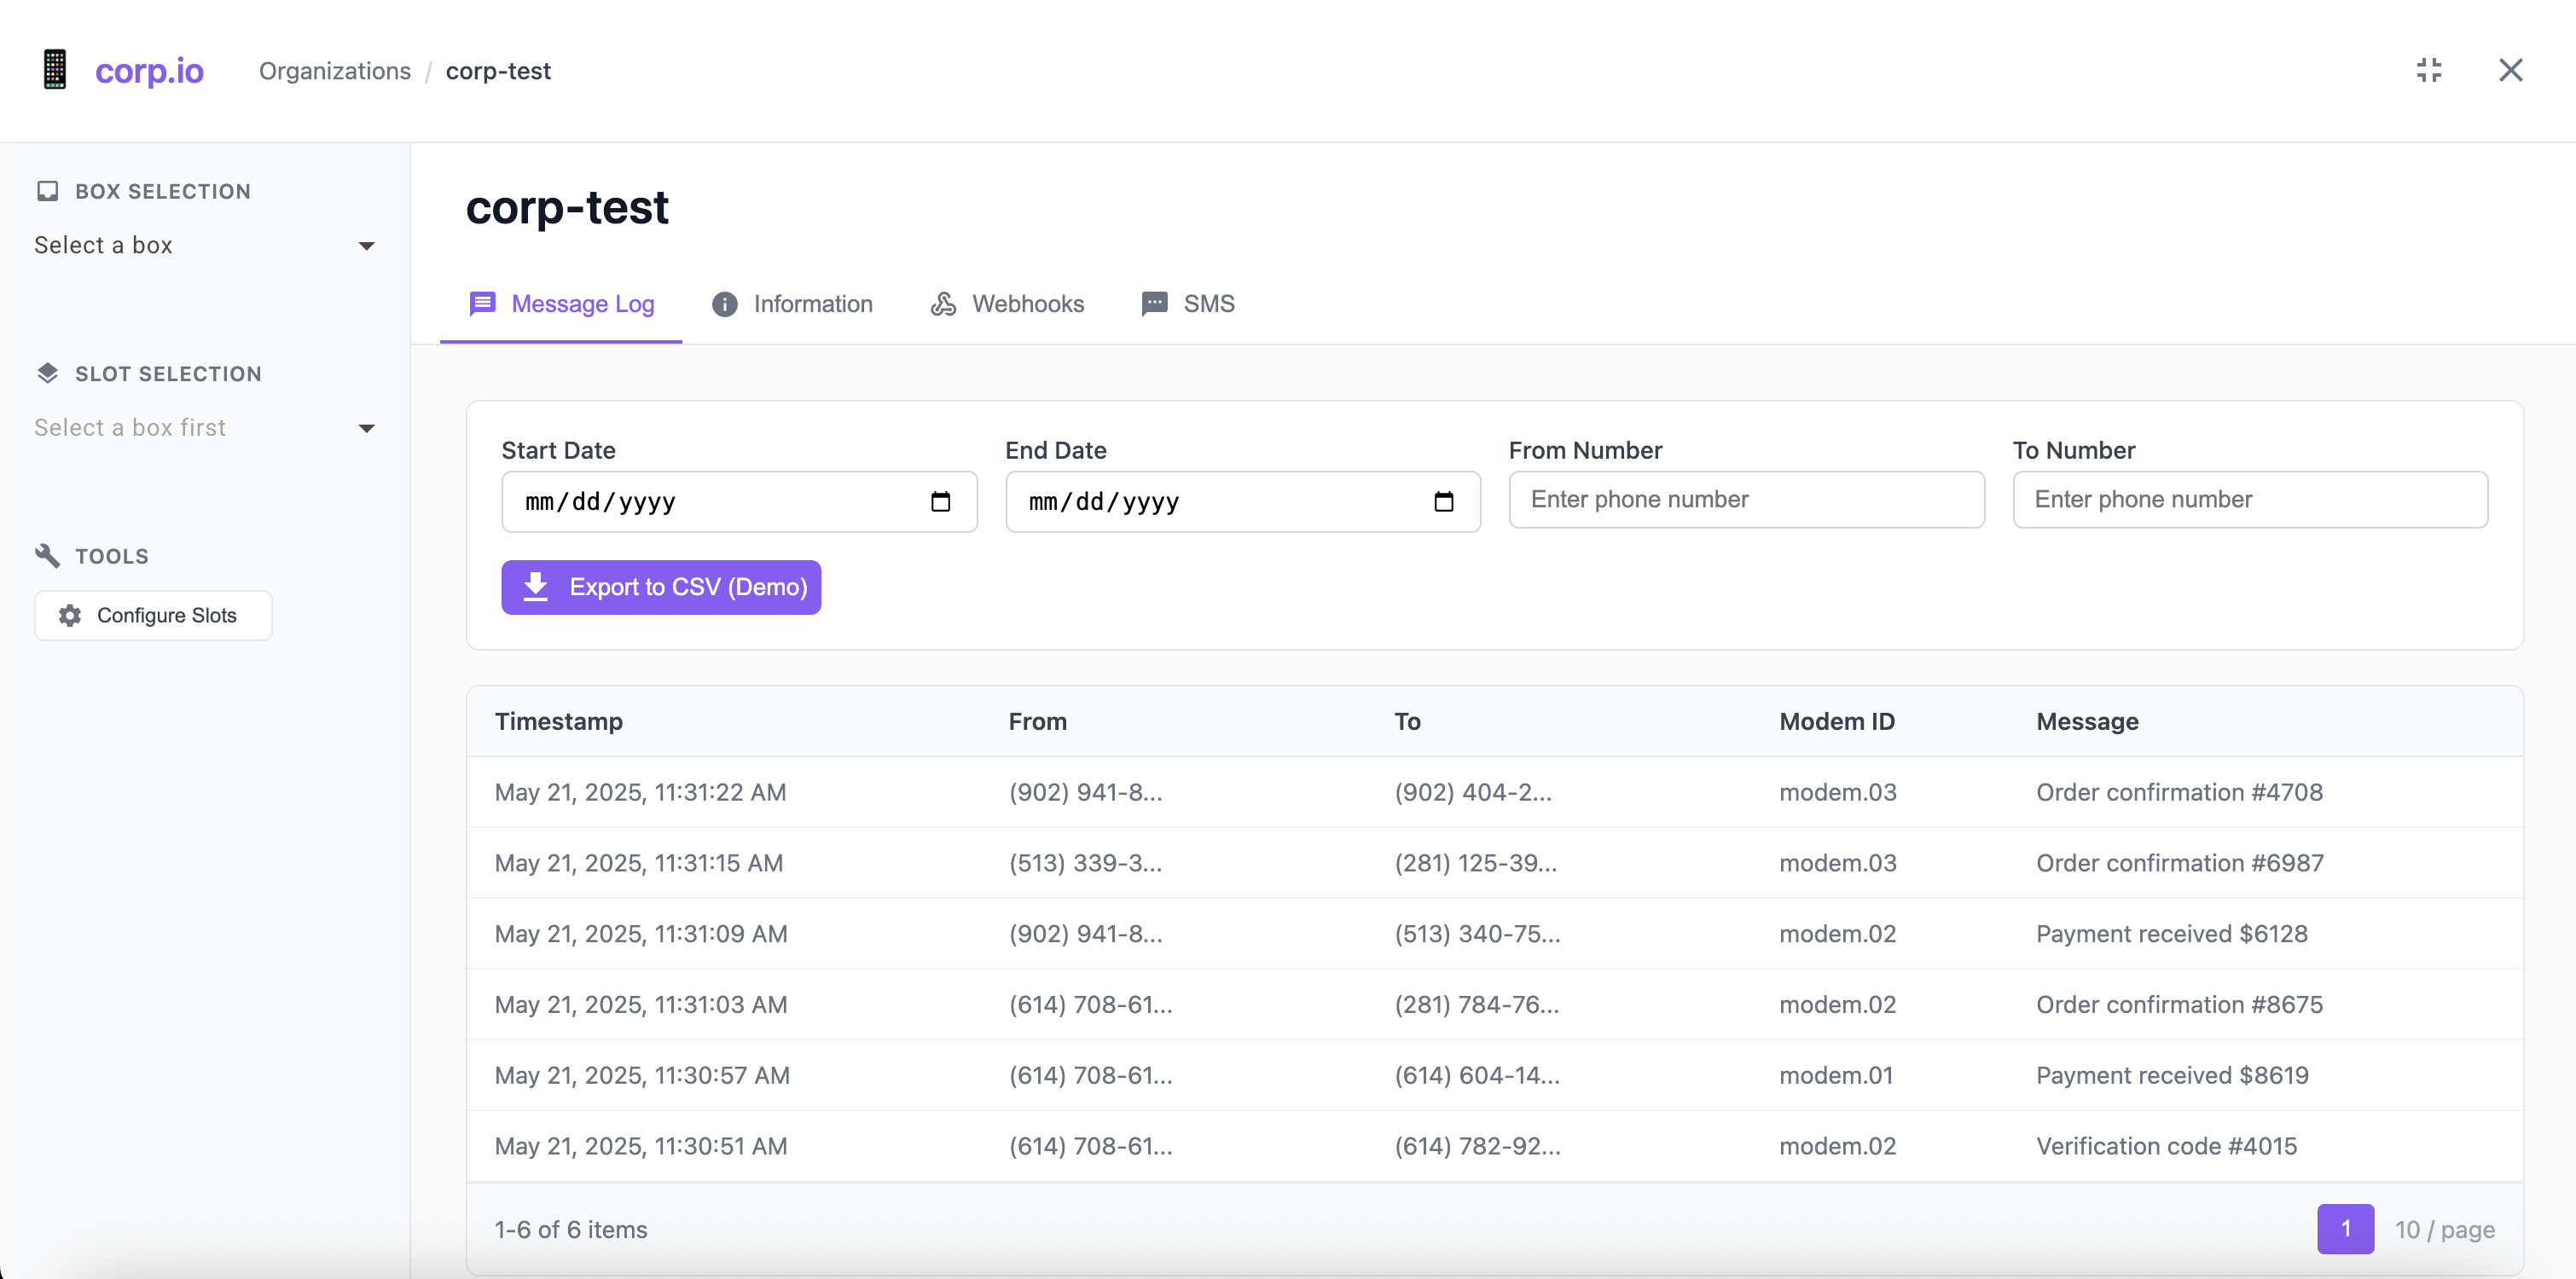Click the SMS speech bubble icon
2576x1279 pixels.
point(1155,303)
